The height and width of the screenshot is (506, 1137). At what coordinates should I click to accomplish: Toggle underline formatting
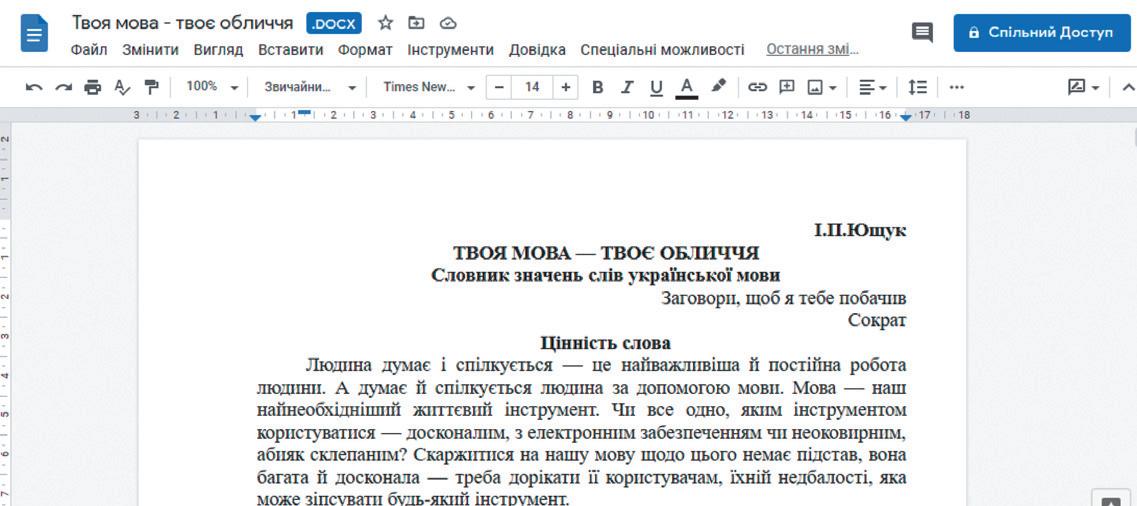[656, 88]
